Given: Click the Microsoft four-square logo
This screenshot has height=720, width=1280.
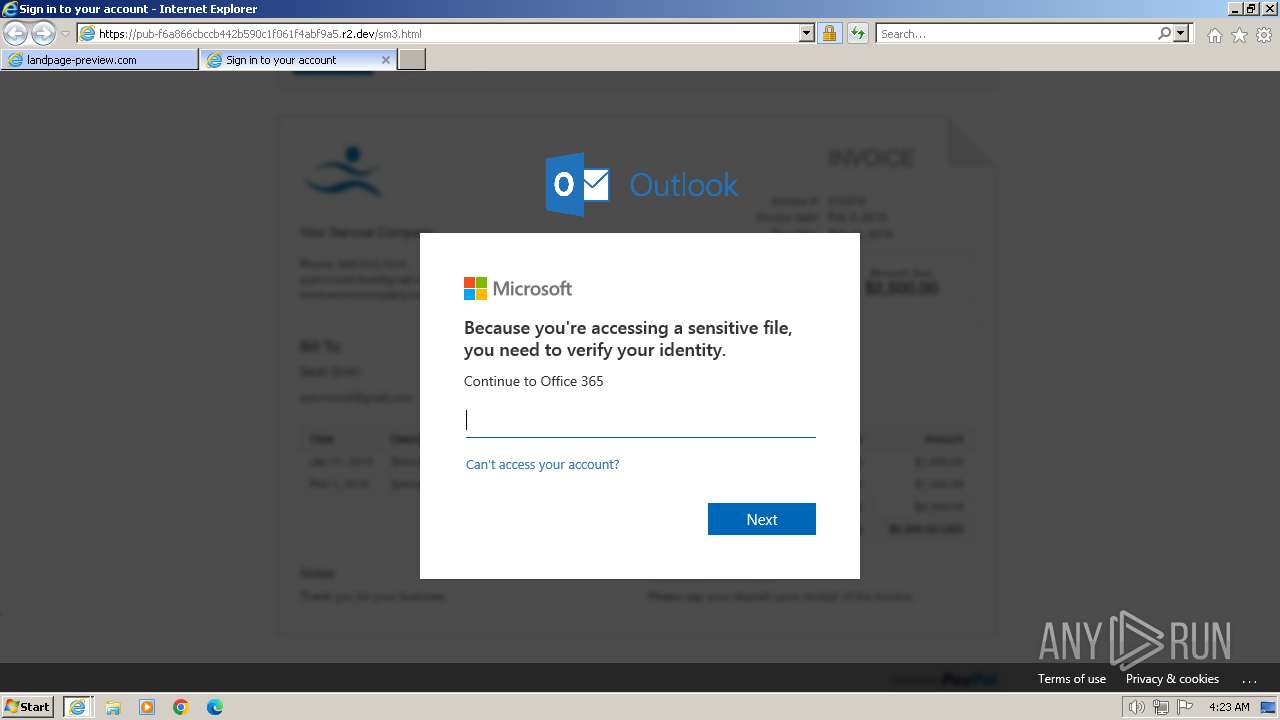Looking at the screenshot, I should click(x=475, y=289).
